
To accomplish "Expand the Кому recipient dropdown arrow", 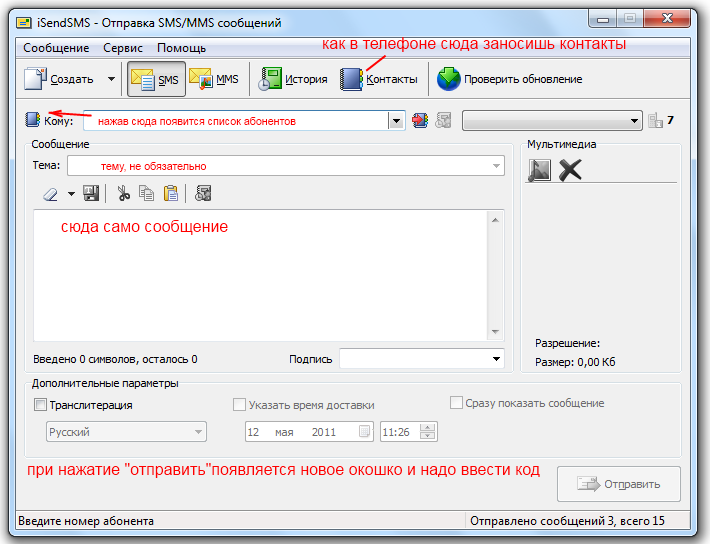I will click(x=396, y=121).
